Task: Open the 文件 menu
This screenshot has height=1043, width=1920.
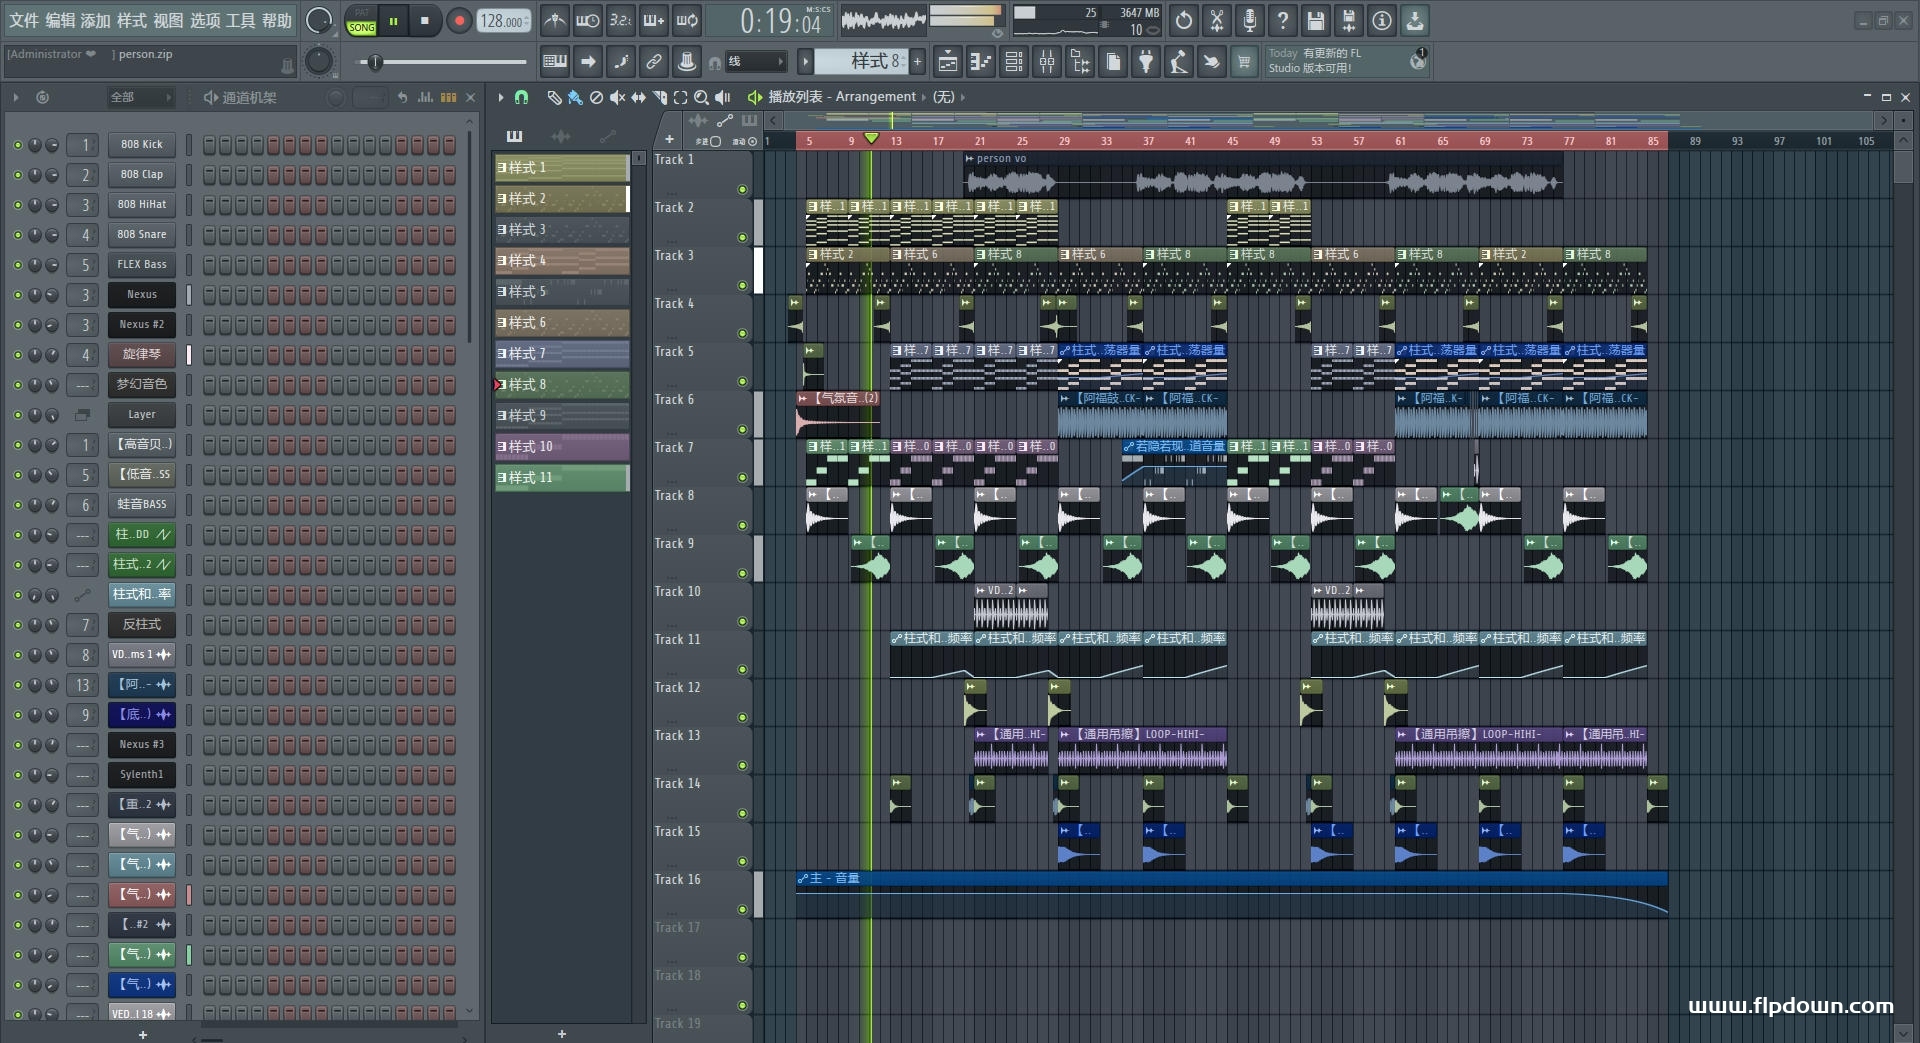Action: [24, 21]
